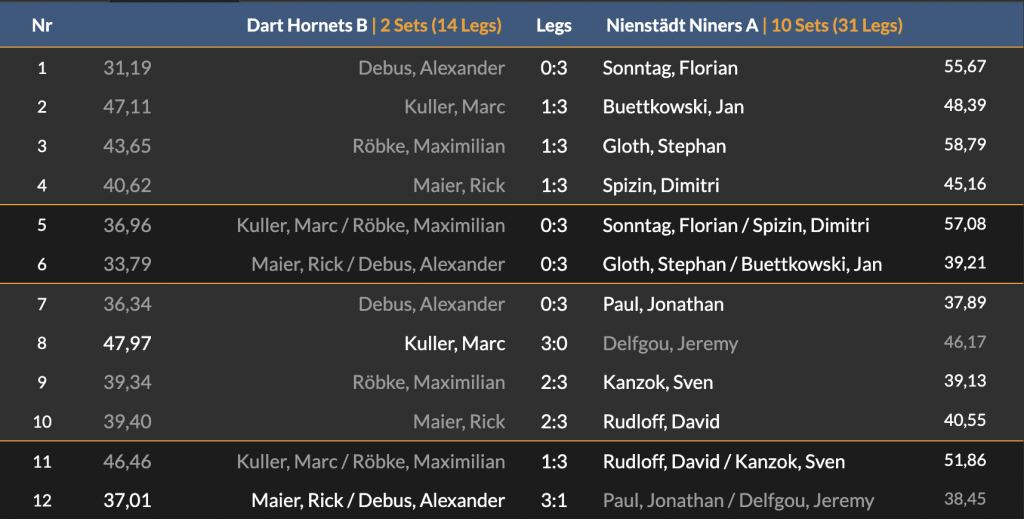The image size is (1024, 519).
Task: Select the 47,97 average for Kuller, Marc
Action: pos(127,344)
